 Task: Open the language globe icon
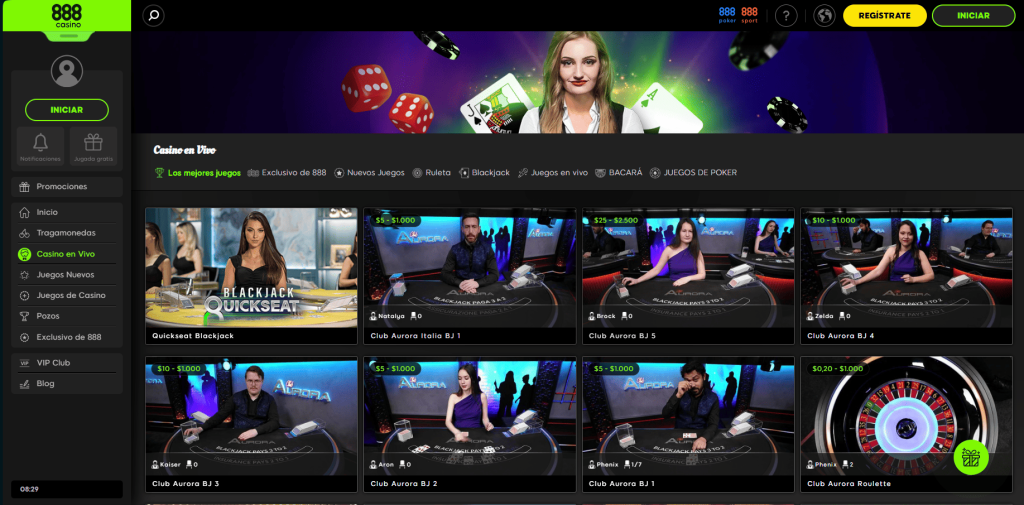[825, 16]
